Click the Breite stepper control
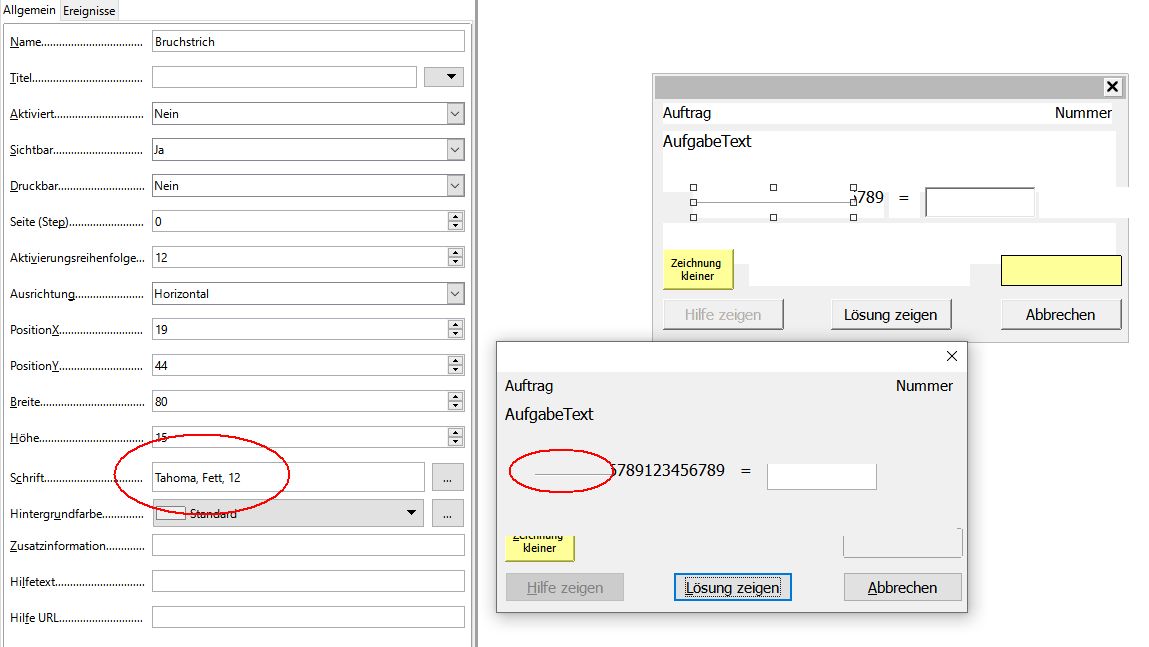Screen dimensions: 1149x647 point(456,402)
